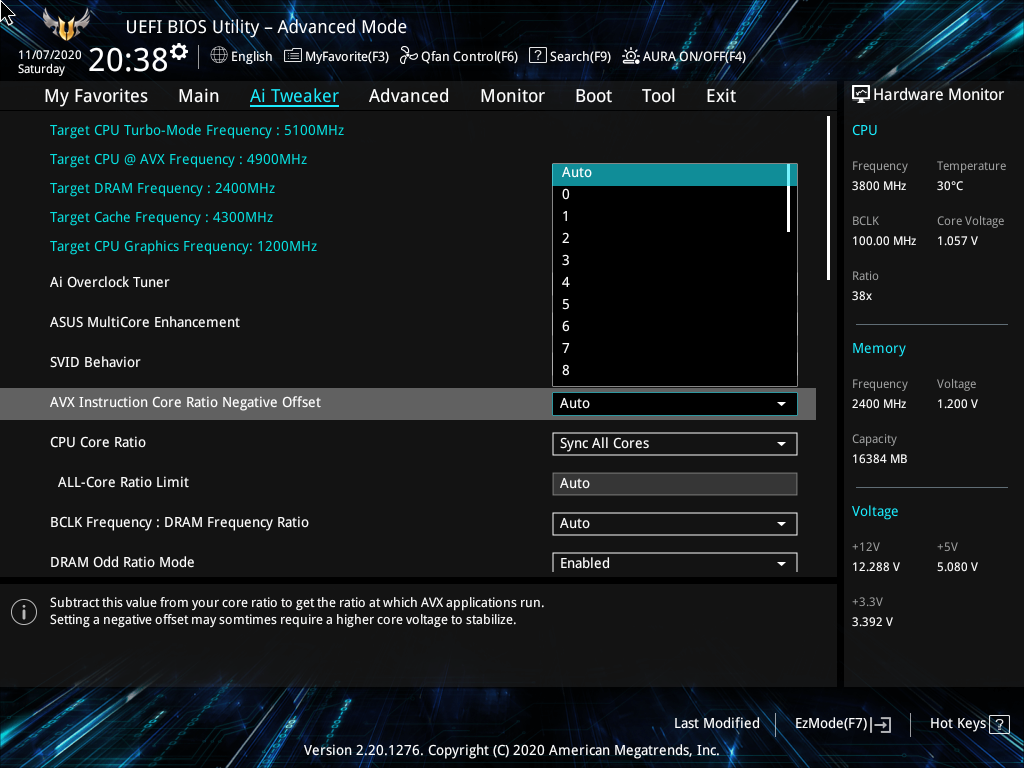Open the DRAM Odd Ratio Mode dropdown
1024x768 pixels.
tap(675, 563)
